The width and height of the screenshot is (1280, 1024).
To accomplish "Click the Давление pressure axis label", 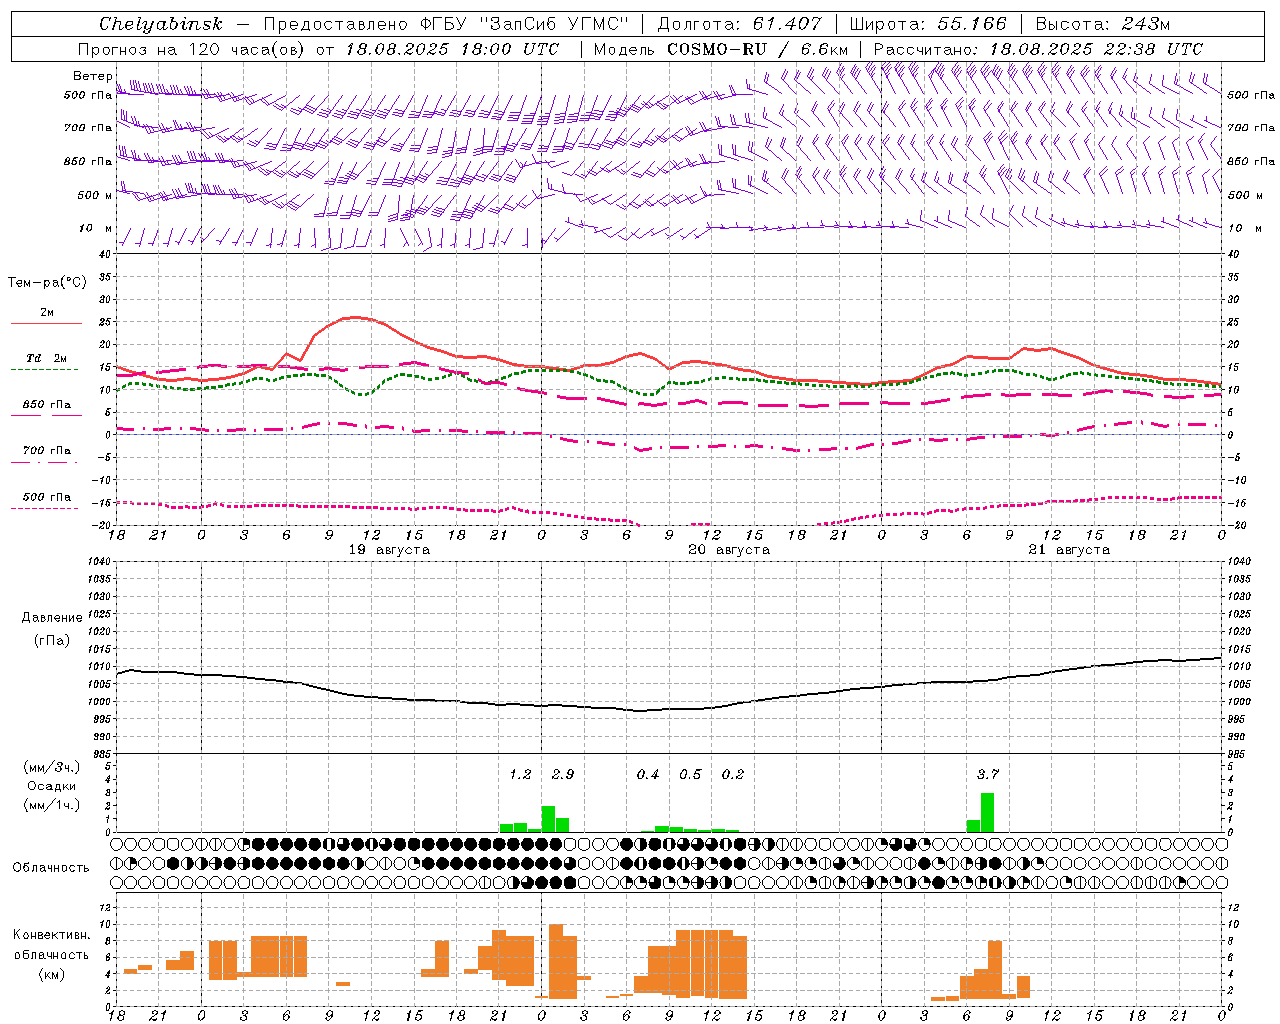I will [x=52, y=618].
